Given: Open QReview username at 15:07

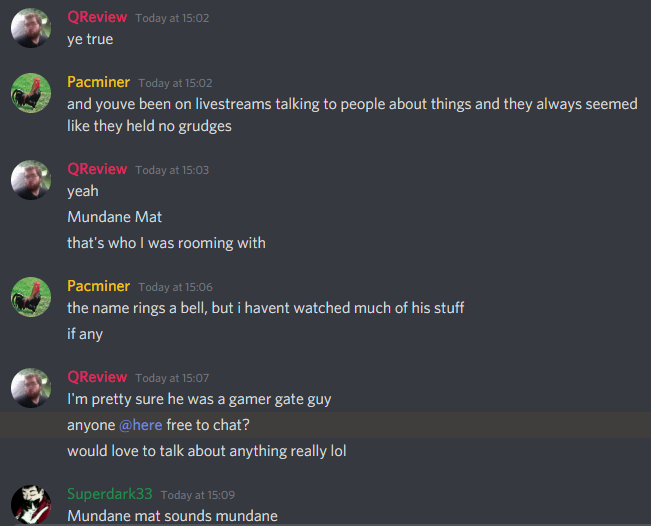Looking at the screenshot, I should point(97,377).
